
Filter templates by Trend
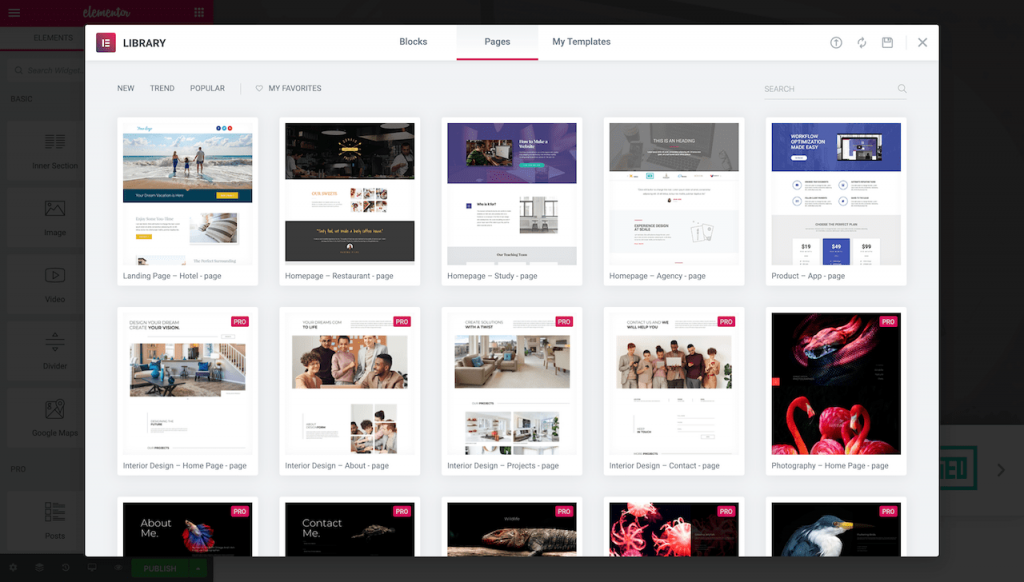point(162,88)
